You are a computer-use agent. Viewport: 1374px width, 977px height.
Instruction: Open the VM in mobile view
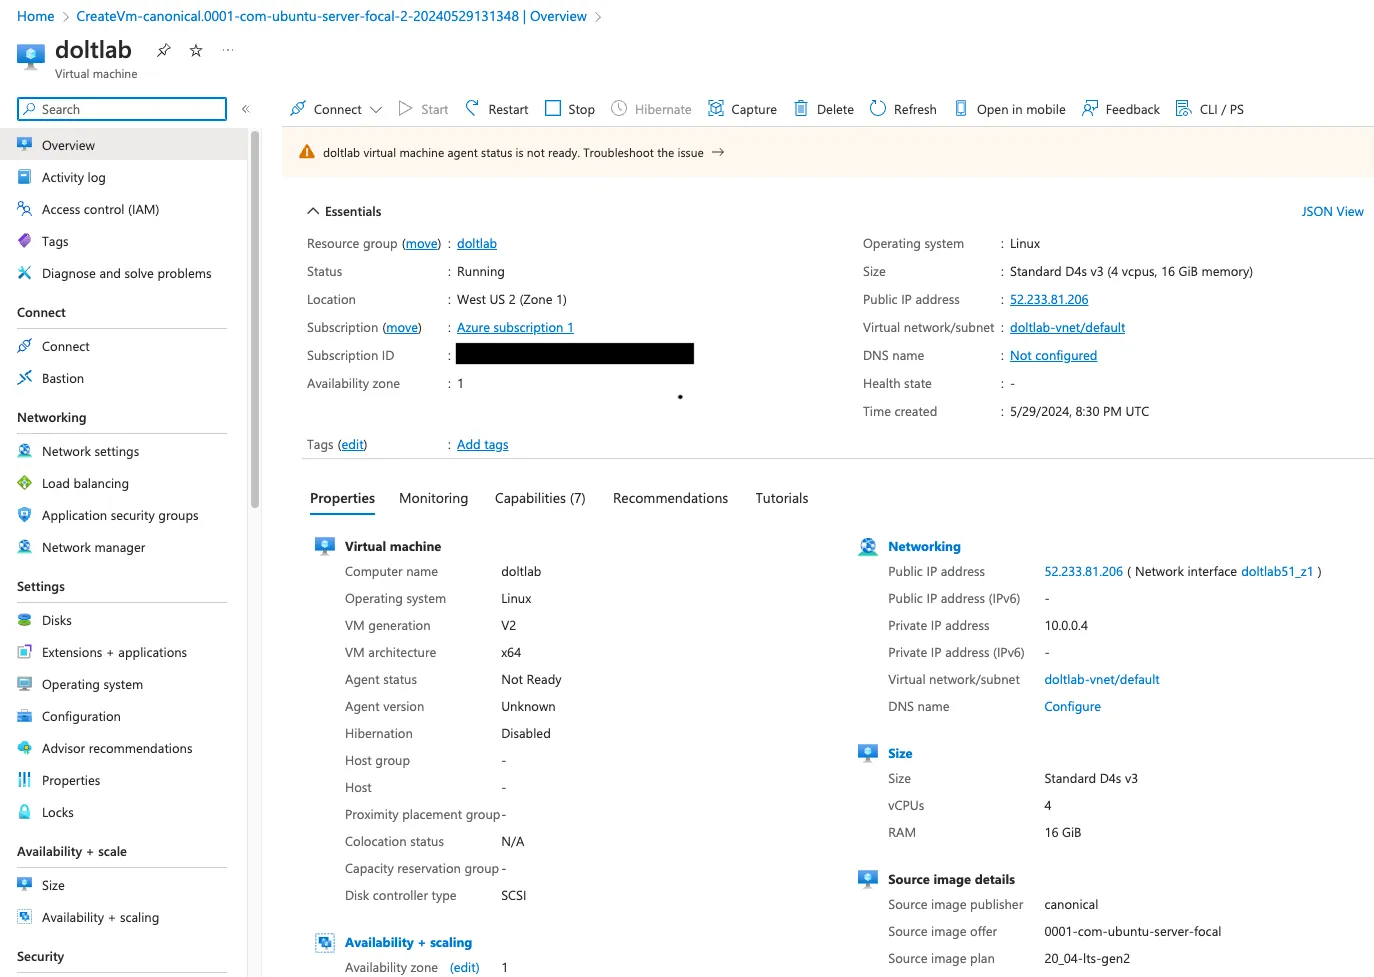click(x=1009, y=108)
